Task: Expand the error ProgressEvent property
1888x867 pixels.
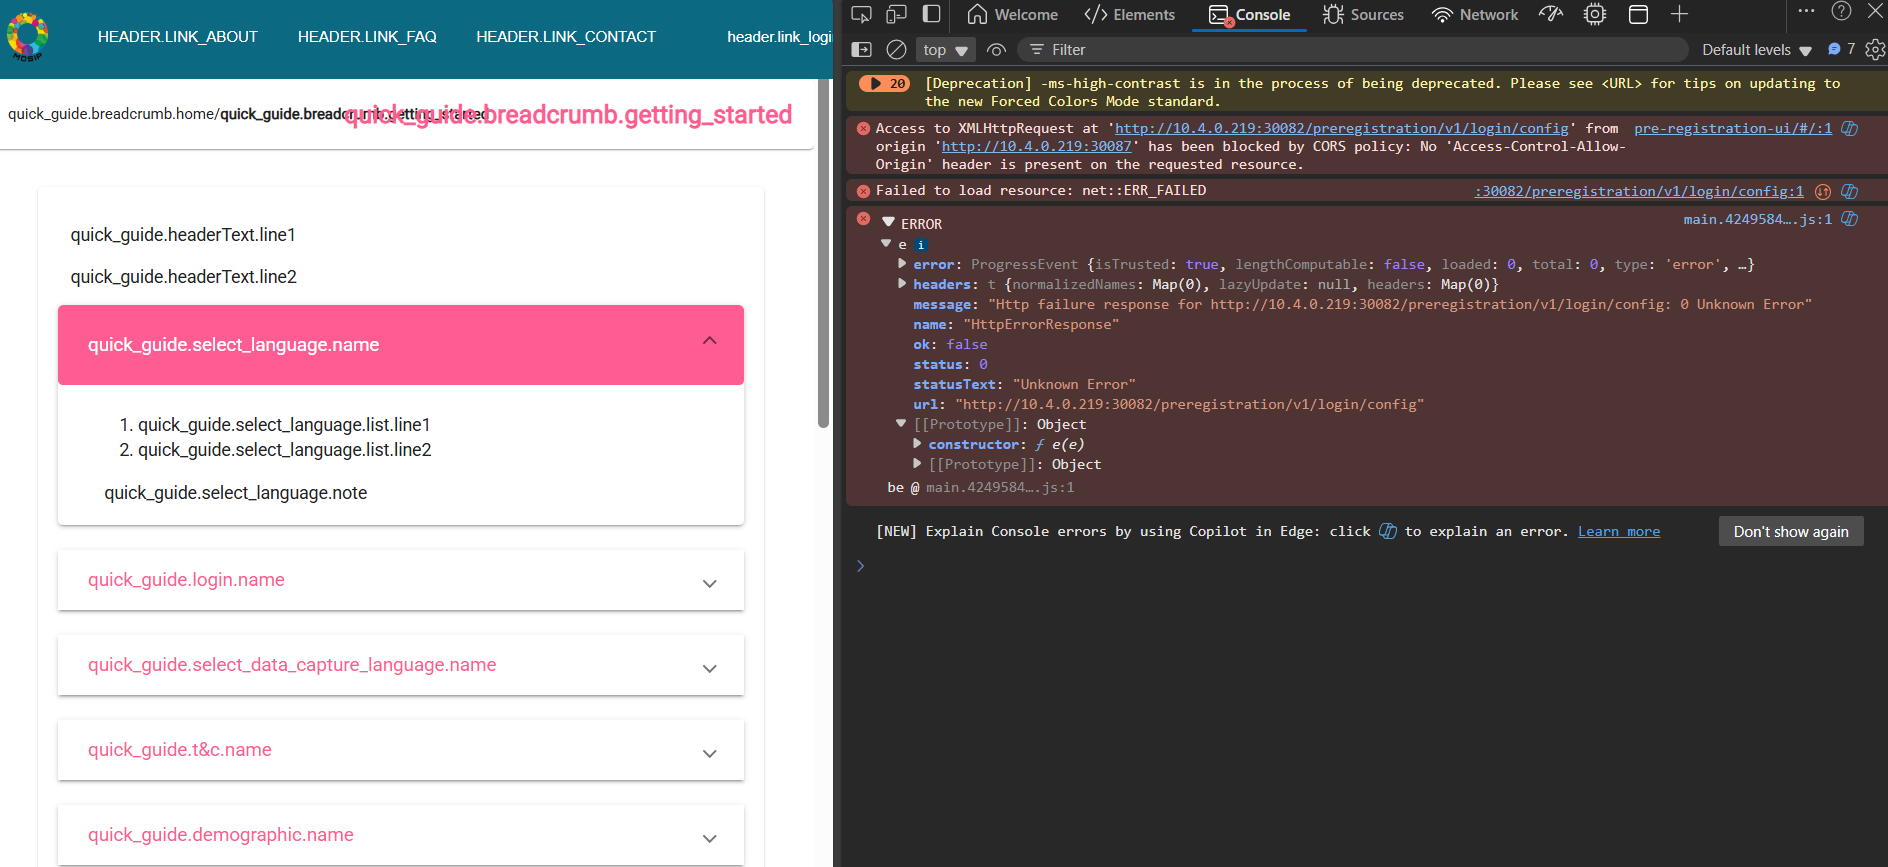Action: tap(902, 264)
